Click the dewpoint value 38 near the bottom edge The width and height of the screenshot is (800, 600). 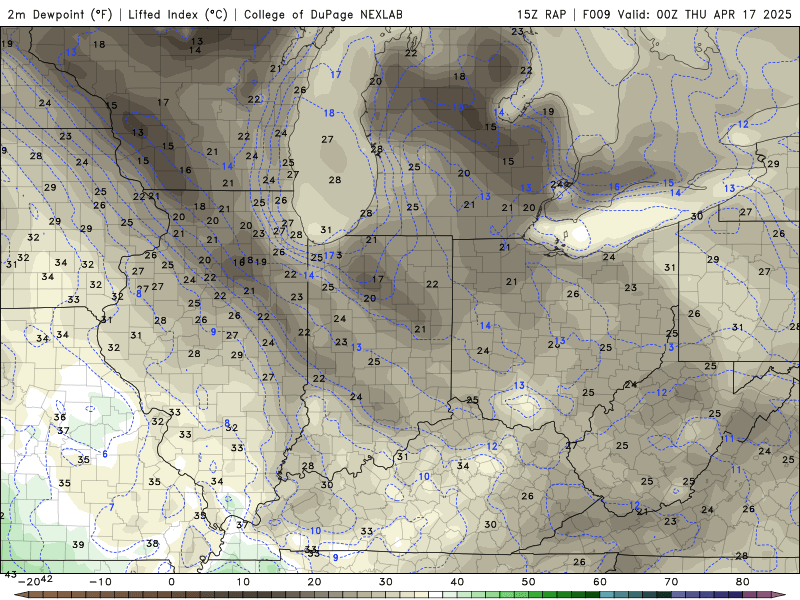point(152,543)
